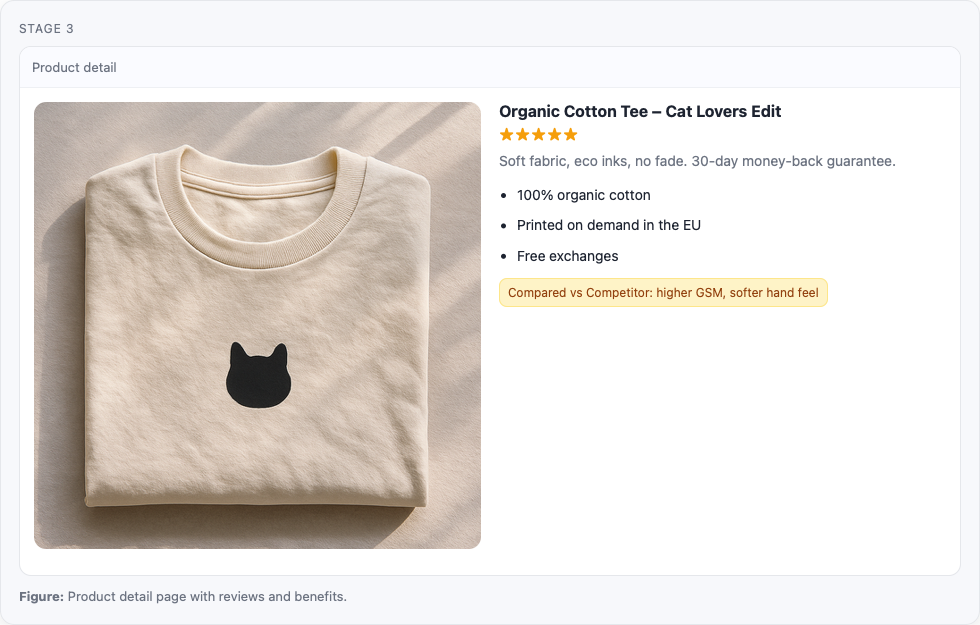Click the 'Organic Cotton Tee' product title

[x=640, y=112]
